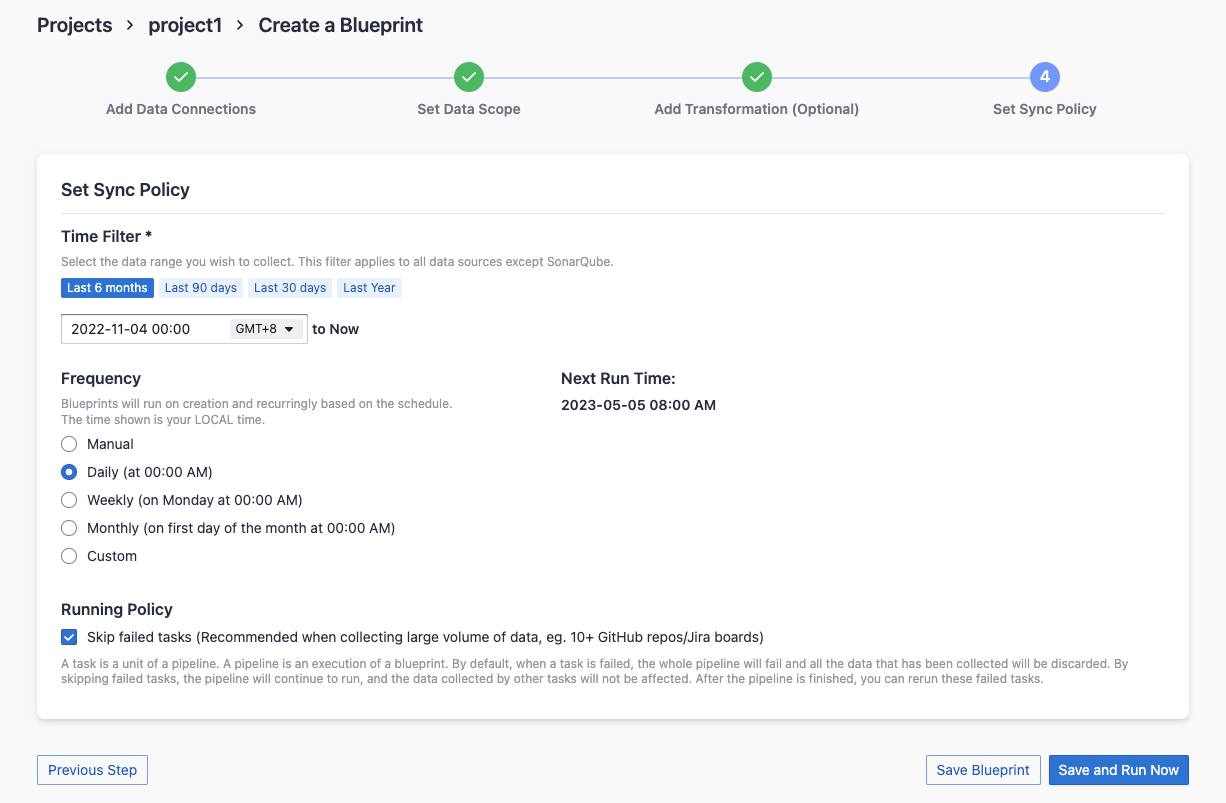Go back with Previous Step button

(93, 770)
